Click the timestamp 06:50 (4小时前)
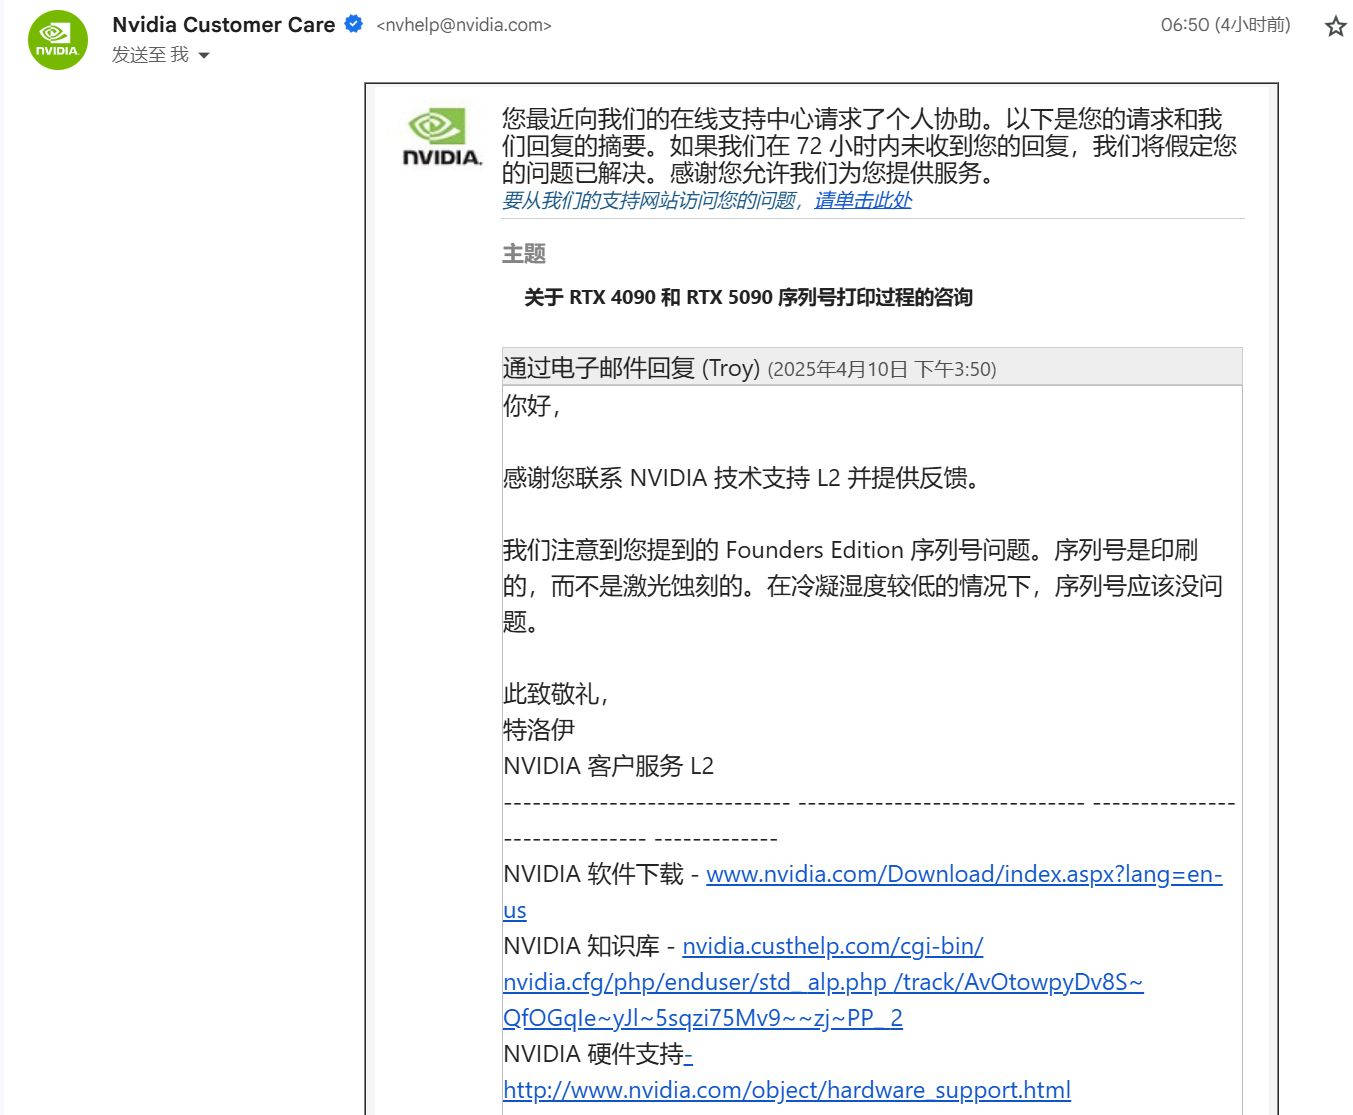This screenshot has height=1115, width=1353. click(x=1225, y=25)
